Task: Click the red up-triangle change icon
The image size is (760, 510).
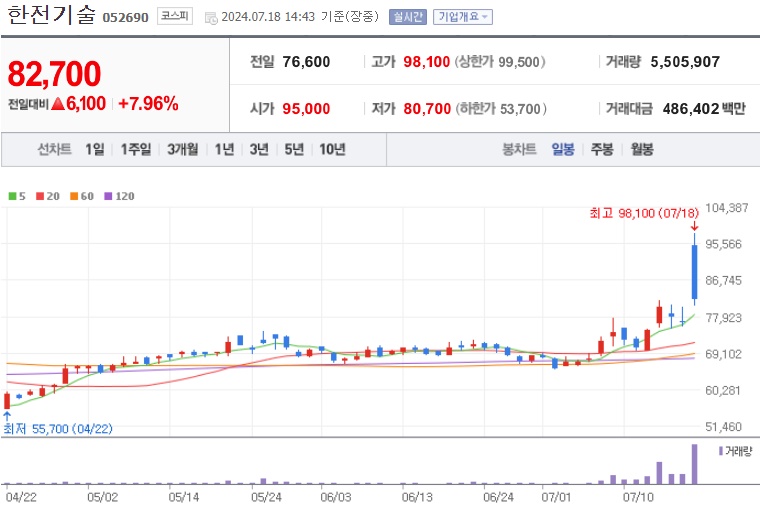Action: pos(58,103)
